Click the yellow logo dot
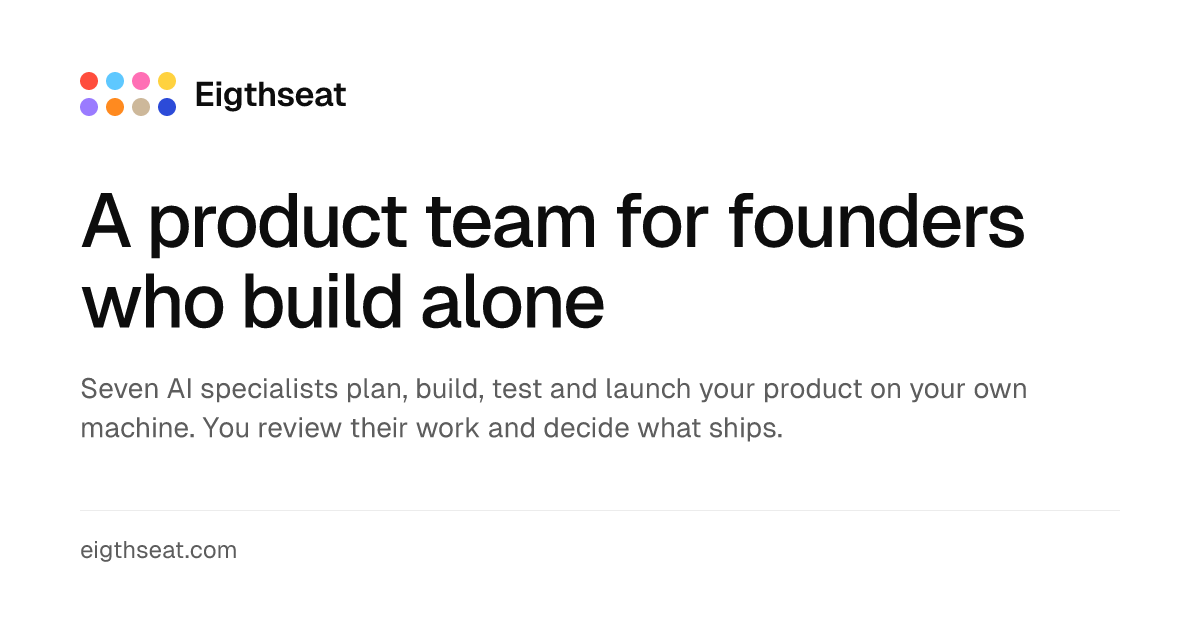 coord(167,81)
